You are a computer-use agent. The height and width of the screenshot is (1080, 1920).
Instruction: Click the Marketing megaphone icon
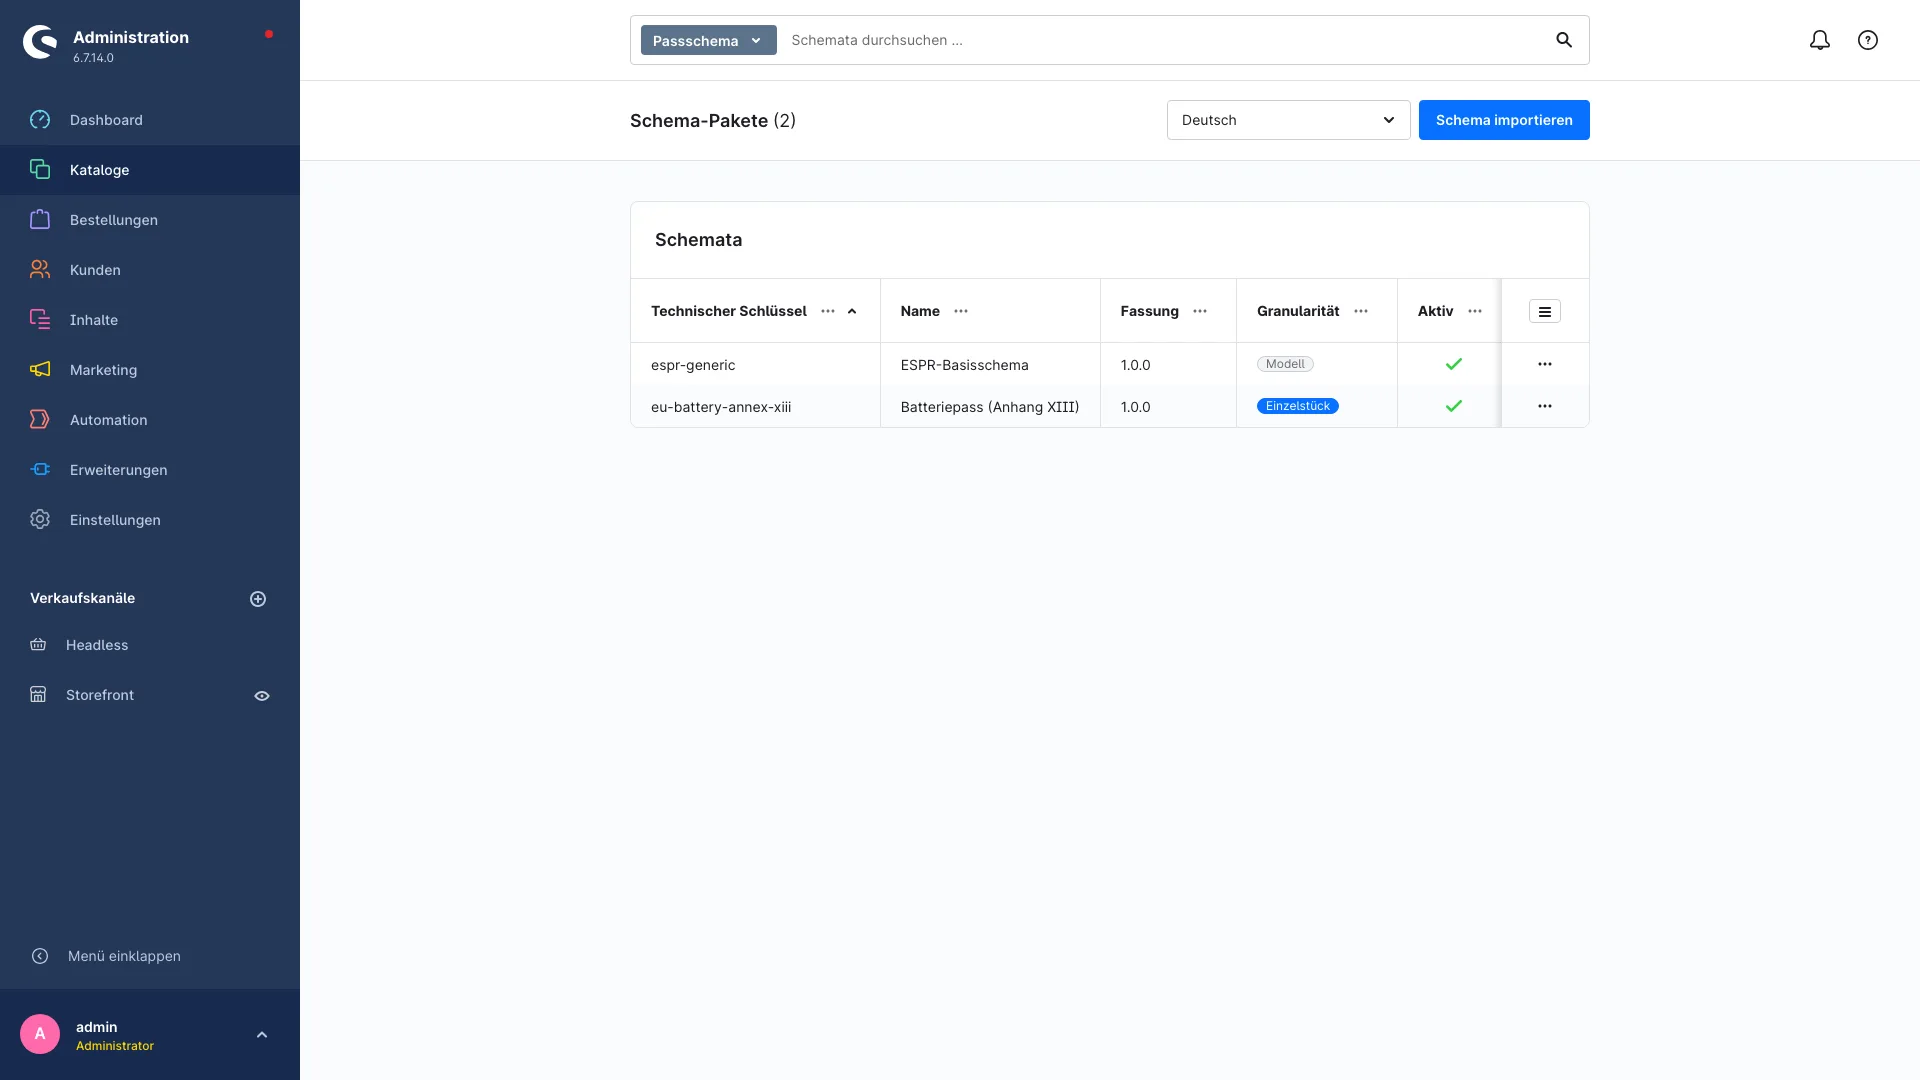40,370
